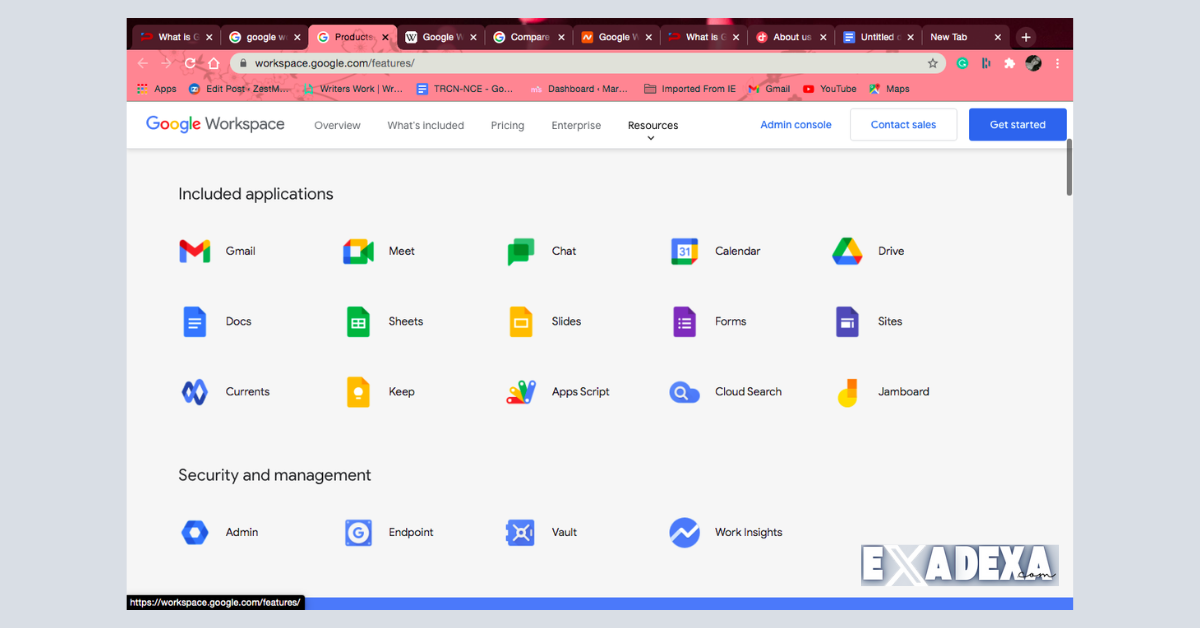Select the Meet icon
This screenshot has width=1200, height=628.
358,251
